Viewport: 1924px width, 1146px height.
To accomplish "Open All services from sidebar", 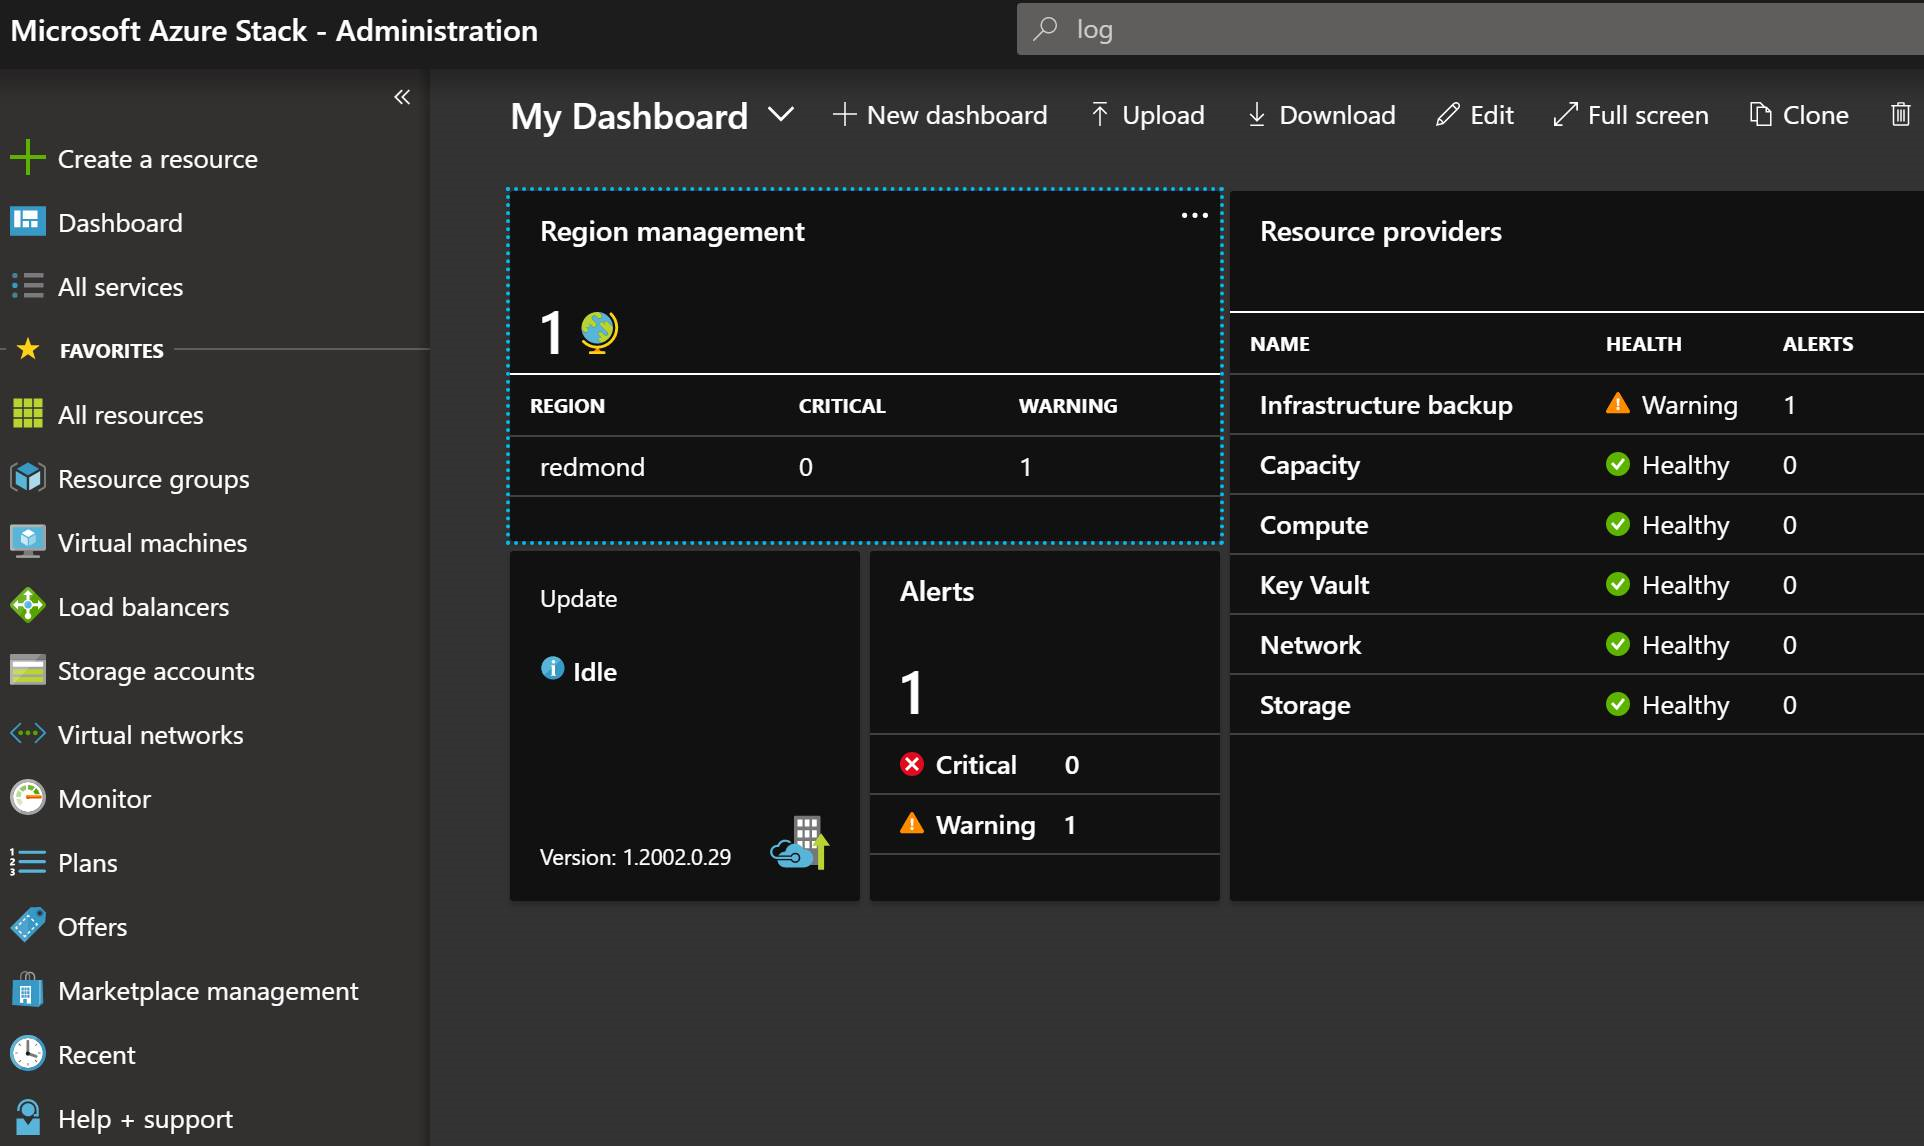I will [120, 285].
